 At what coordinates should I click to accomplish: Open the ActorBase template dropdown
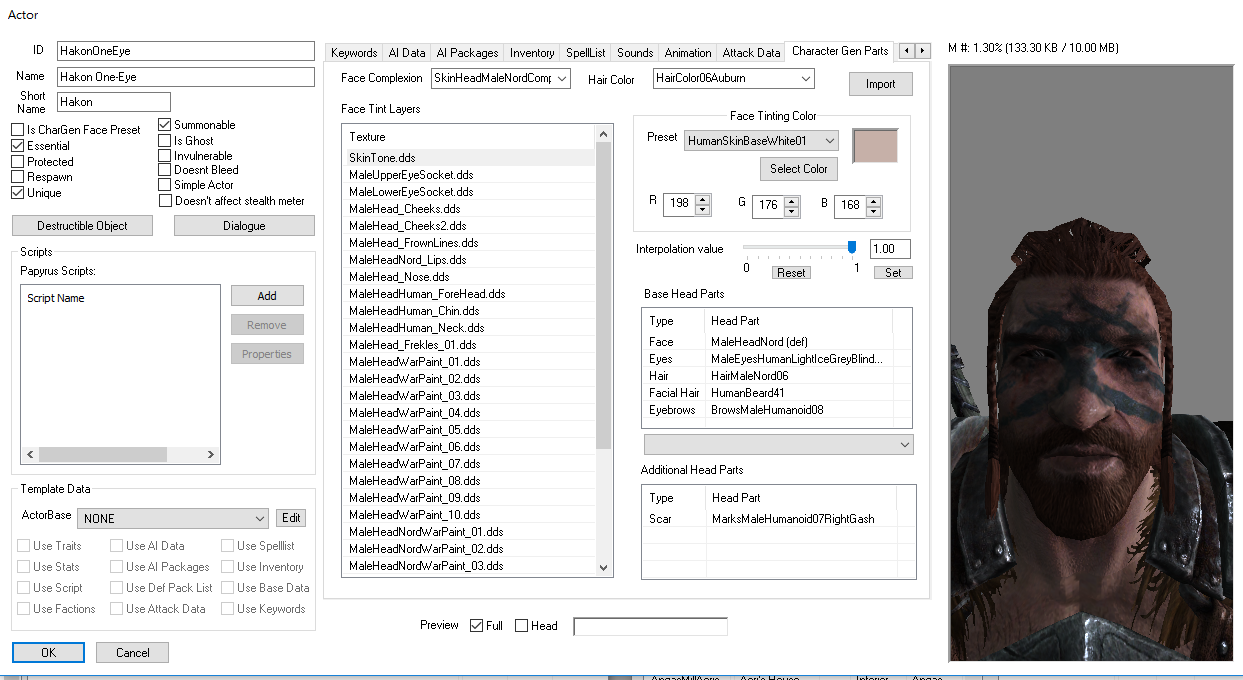(174, 519)
